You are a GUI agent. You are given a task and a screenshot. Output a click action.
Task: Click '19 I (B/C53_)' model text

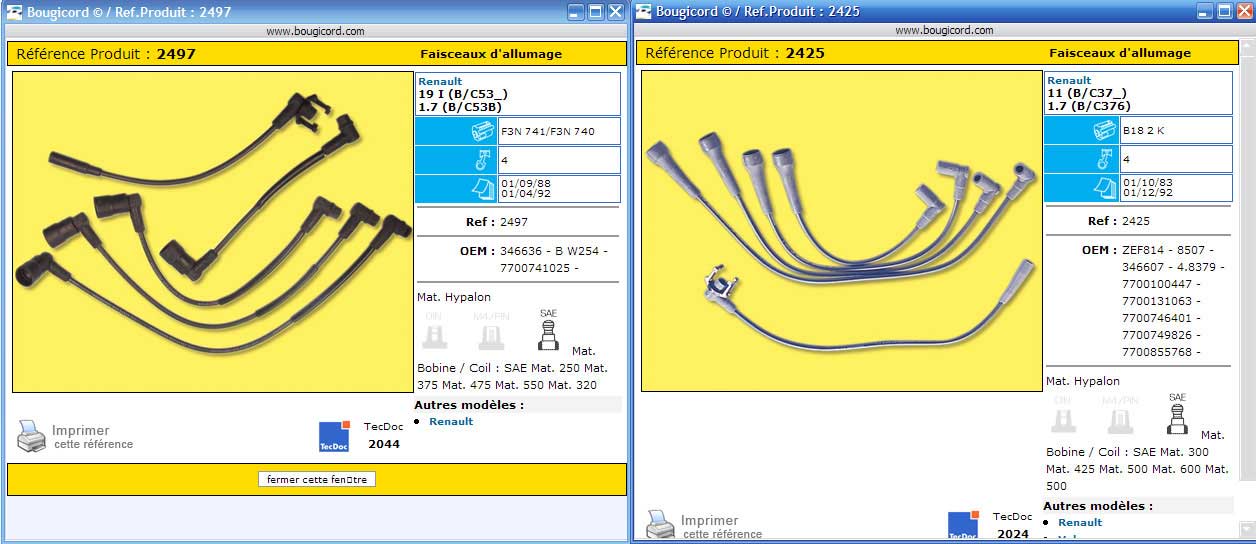463,93
